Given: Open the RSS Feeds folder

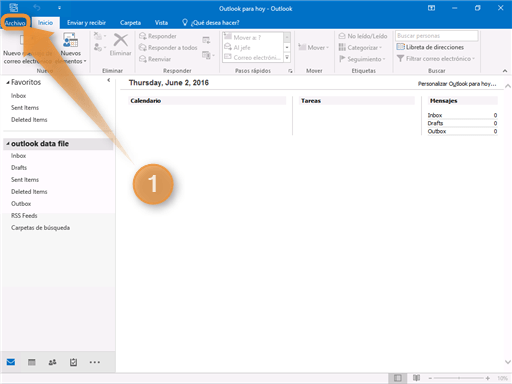Looking at the screenshot, I should pos(24,216).
